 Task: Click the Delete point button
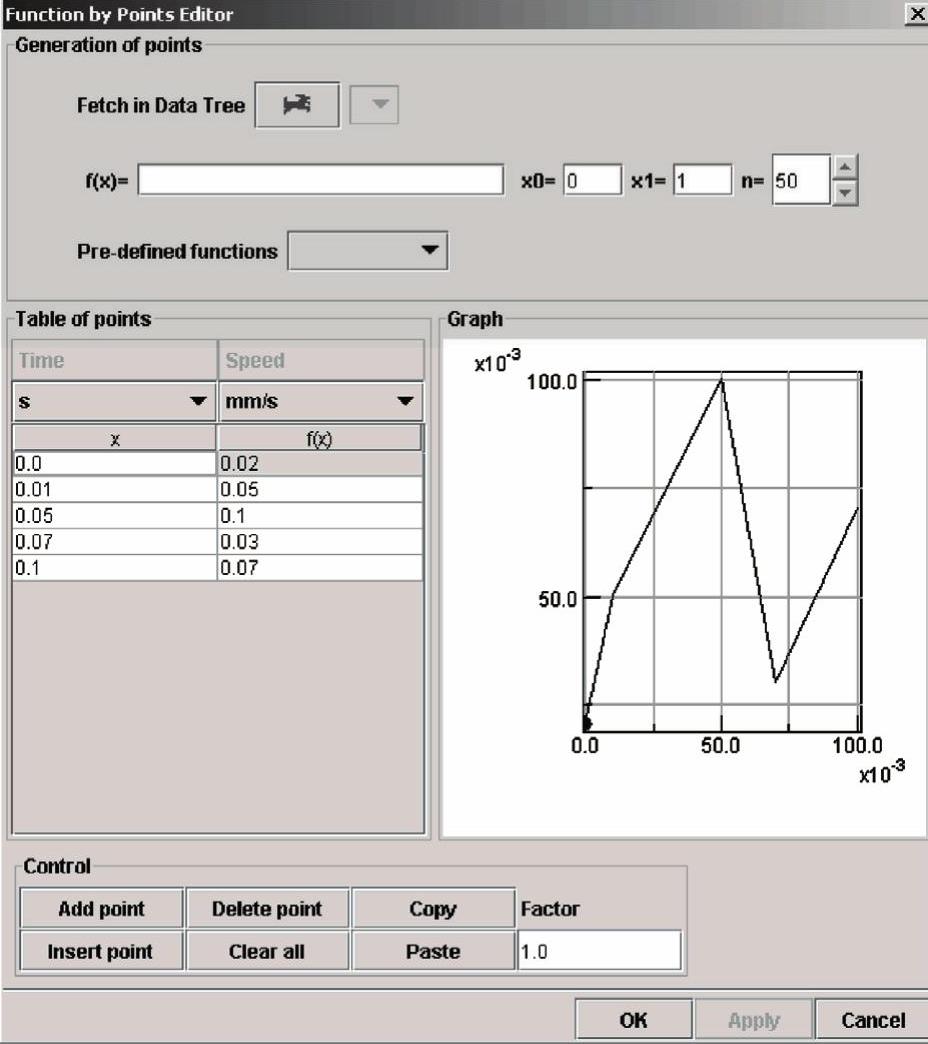click(x=267, y=909)
